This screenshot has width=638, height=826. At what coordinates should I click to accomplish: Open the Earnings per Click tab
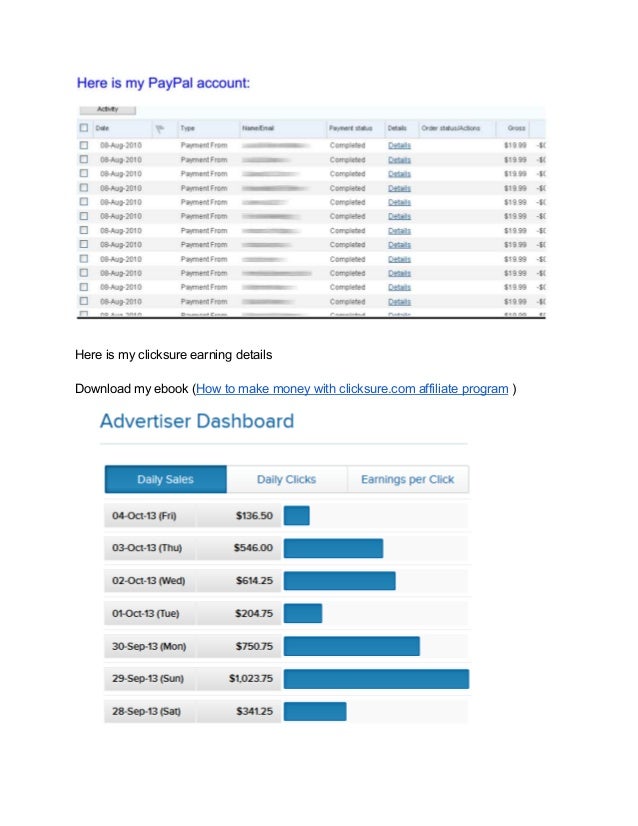(408, 479)
